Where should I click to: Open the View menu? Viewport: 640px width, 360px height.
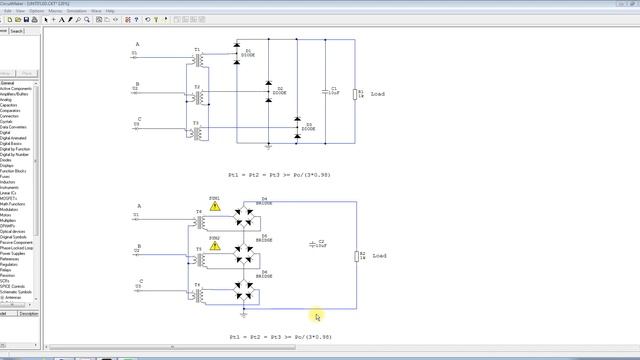coord(20,11)
